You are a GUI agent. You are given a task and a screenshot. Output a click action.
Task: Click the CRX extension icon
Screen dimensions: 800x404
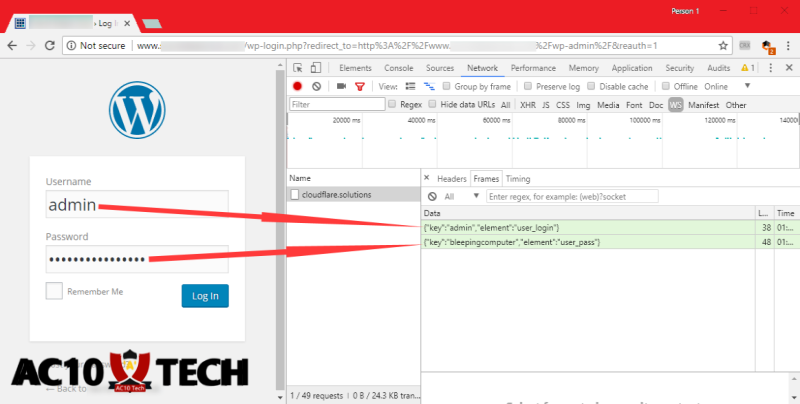745,45
